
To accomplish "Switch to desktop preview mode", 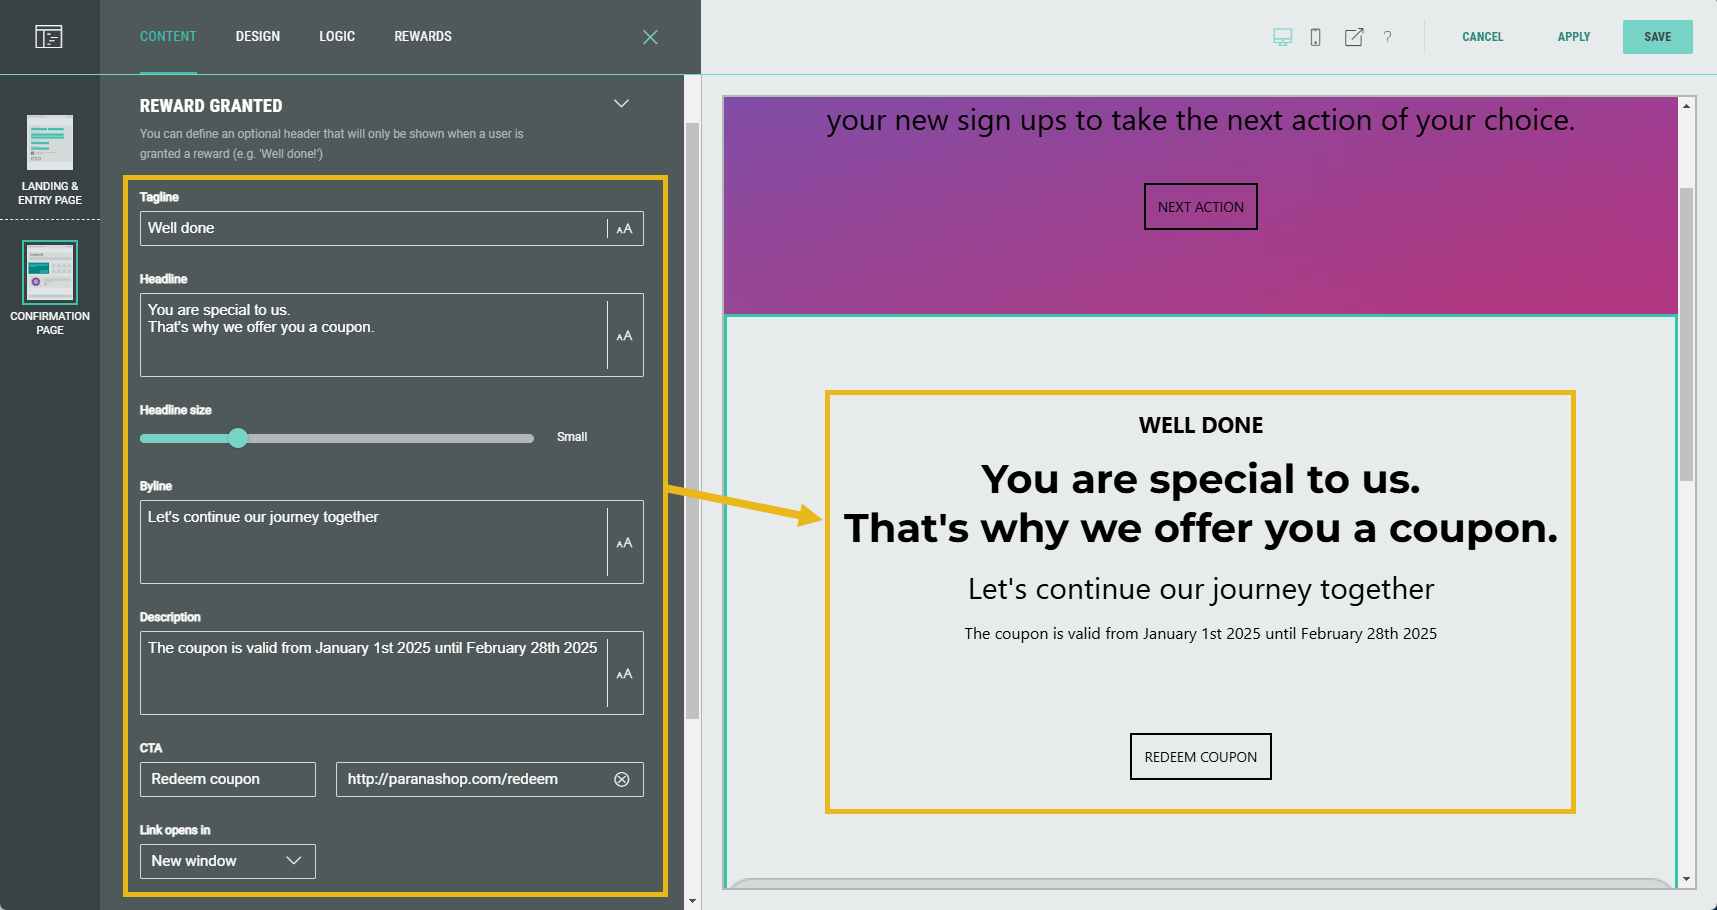I will point(1282,37).
